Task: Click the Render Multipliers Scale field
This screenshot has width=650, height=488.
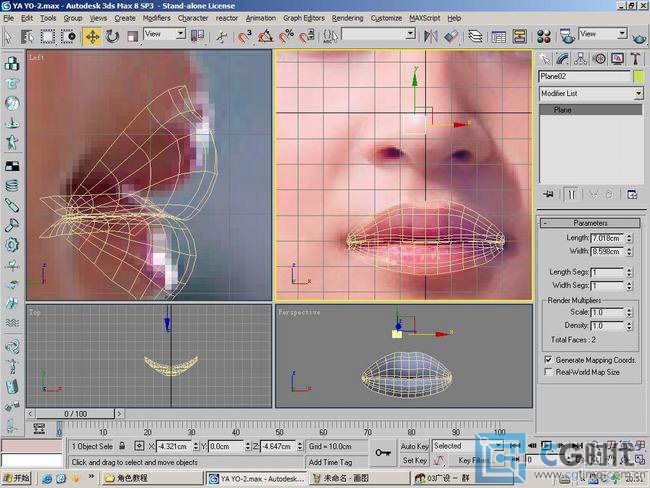Action: 607,312
